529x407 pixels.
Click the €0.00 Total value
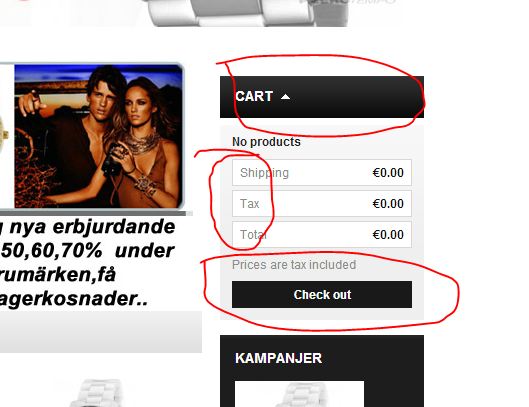point(388,235)
